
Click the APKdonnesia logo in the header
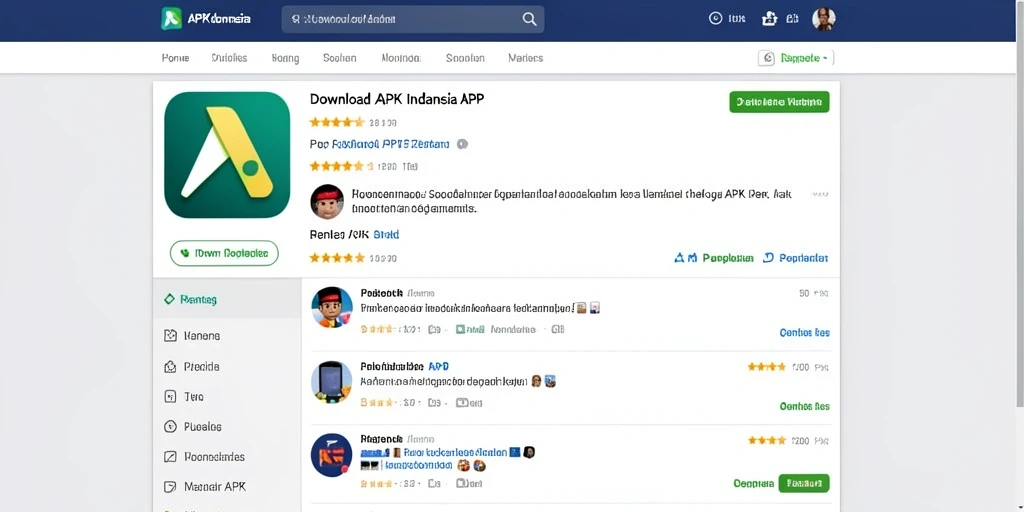tap(206, 19)
